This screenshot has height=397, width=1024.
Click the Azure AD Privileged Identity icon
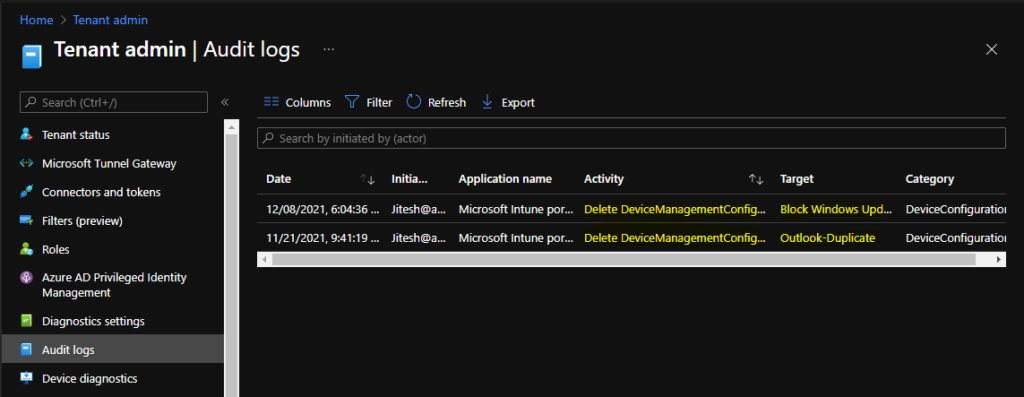tap(26, 278)
